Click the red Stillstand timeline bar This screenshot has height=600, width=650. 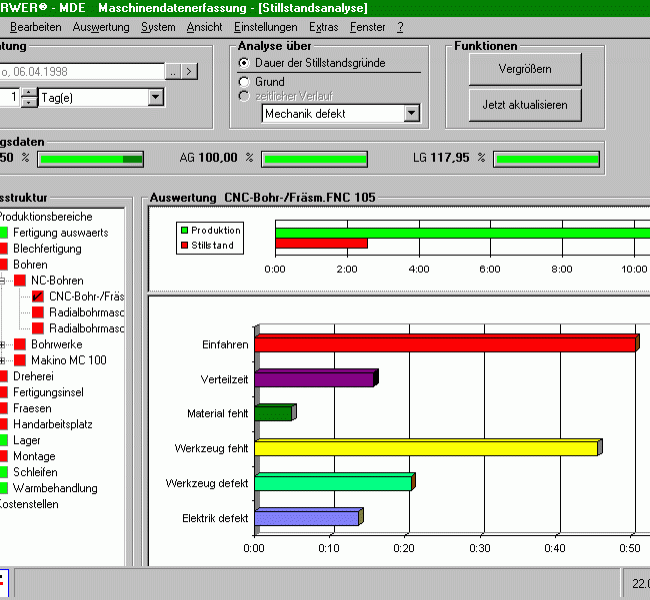[321, 243]
